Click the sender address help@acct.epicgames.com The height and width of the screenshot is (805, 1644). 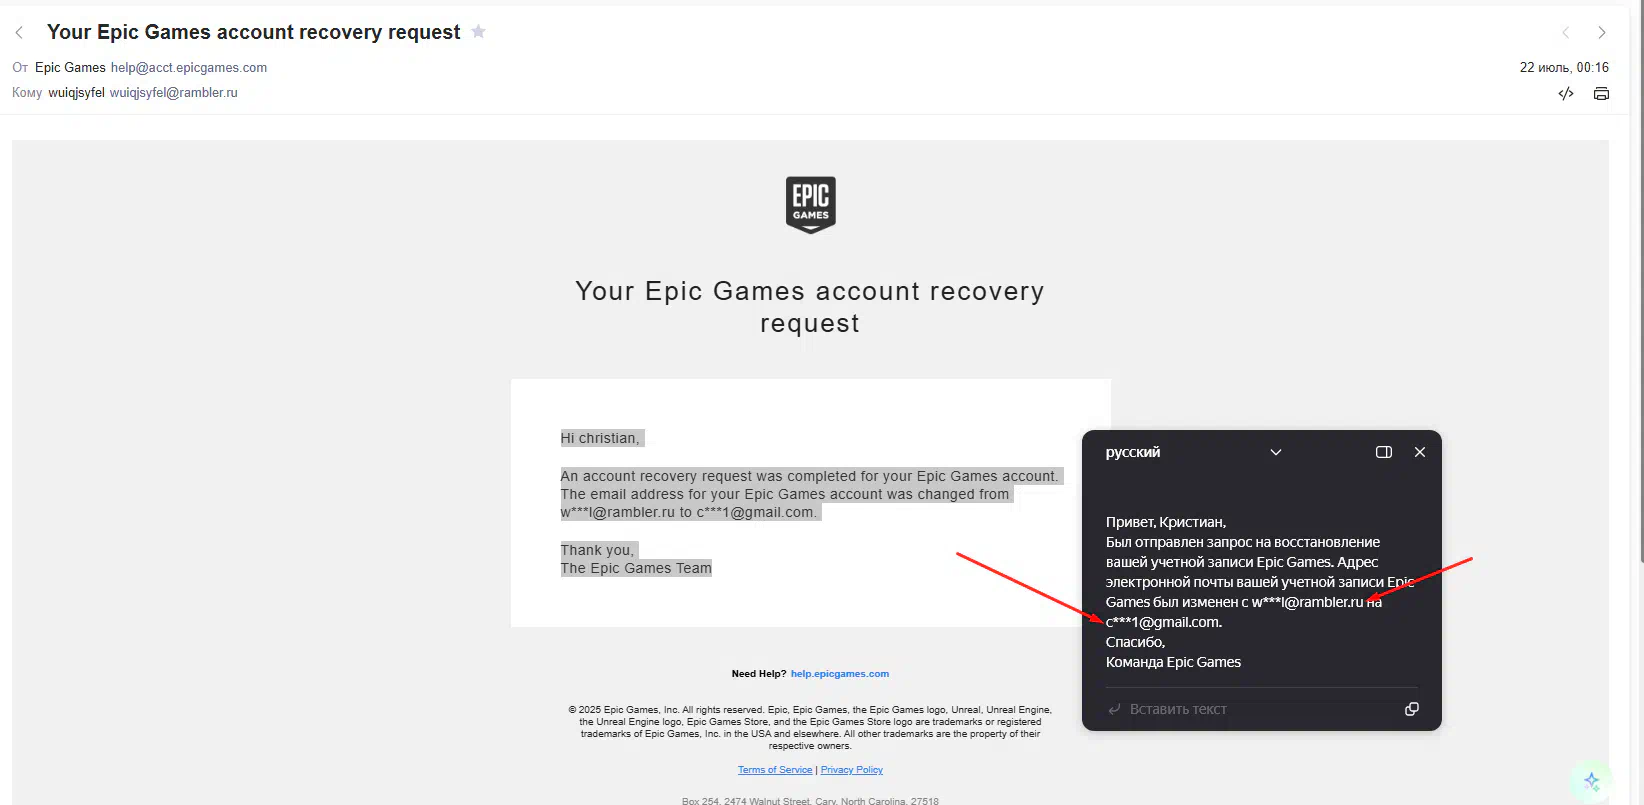coord(189,68)
